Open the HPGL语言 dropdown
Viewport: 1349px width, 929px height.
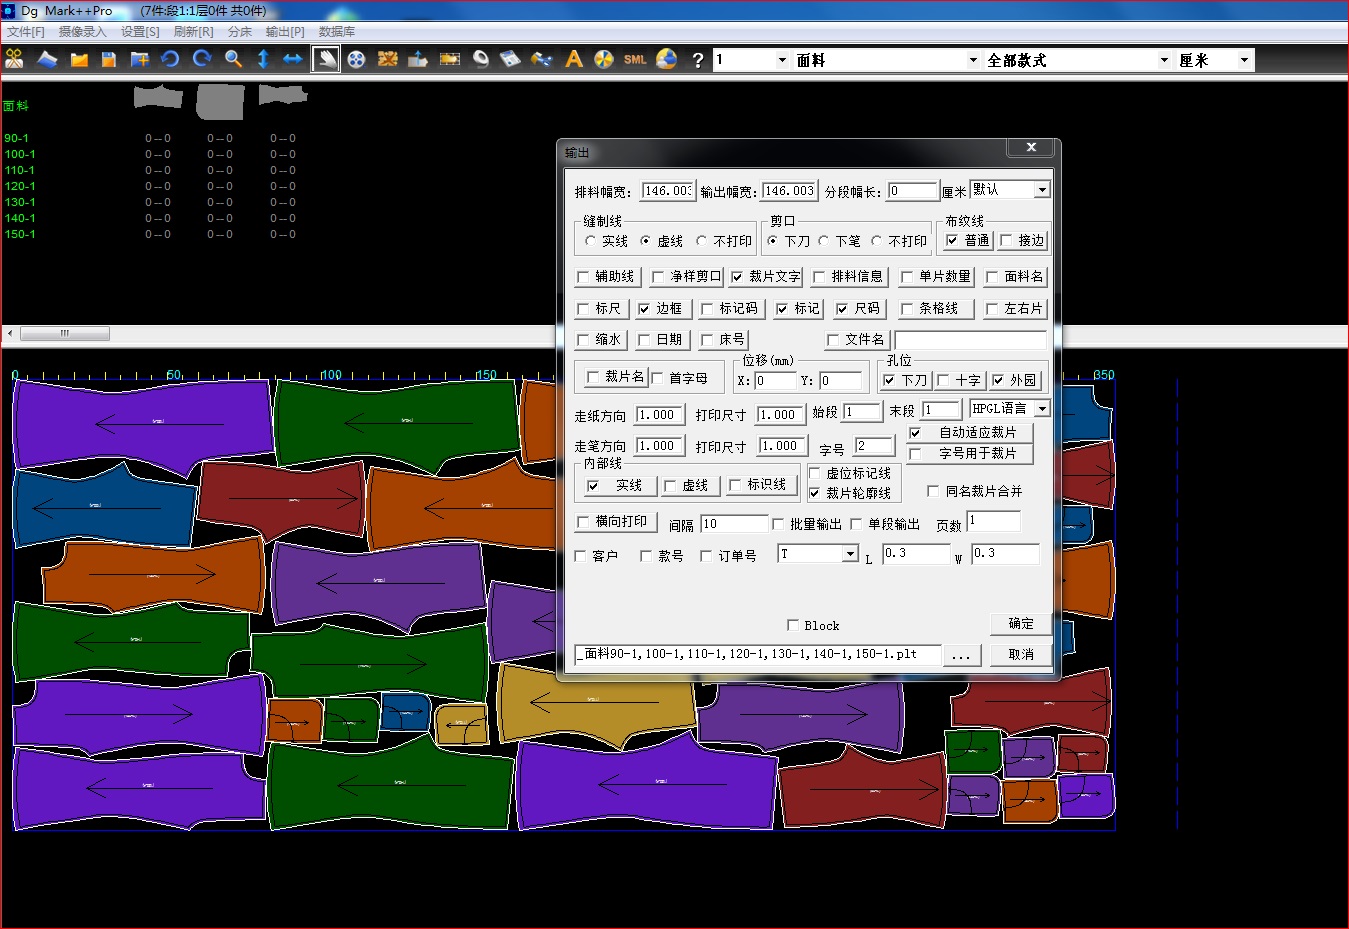pyautogui.click(x=1042, y=409)
